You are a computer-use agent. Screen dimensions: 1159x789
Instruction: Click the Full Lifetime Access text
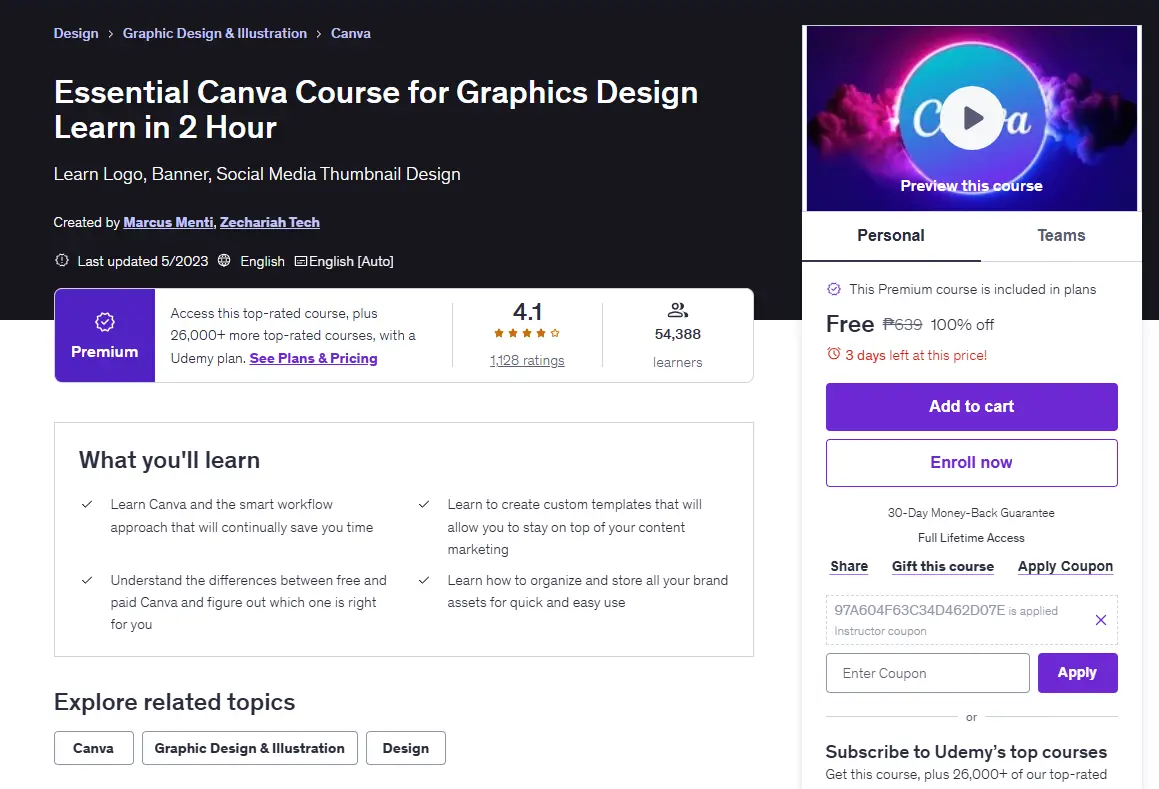coord(971,538)
